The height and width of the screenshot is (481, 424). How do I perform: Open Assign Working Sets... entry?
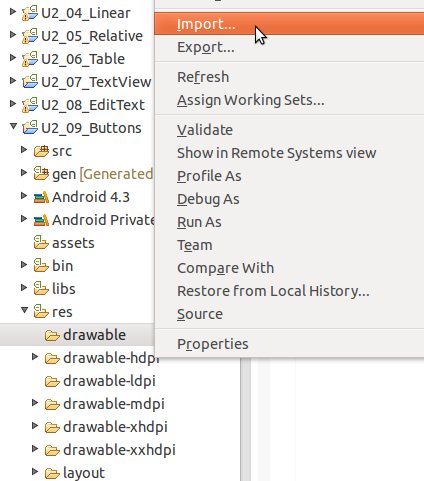click(289, 100)
